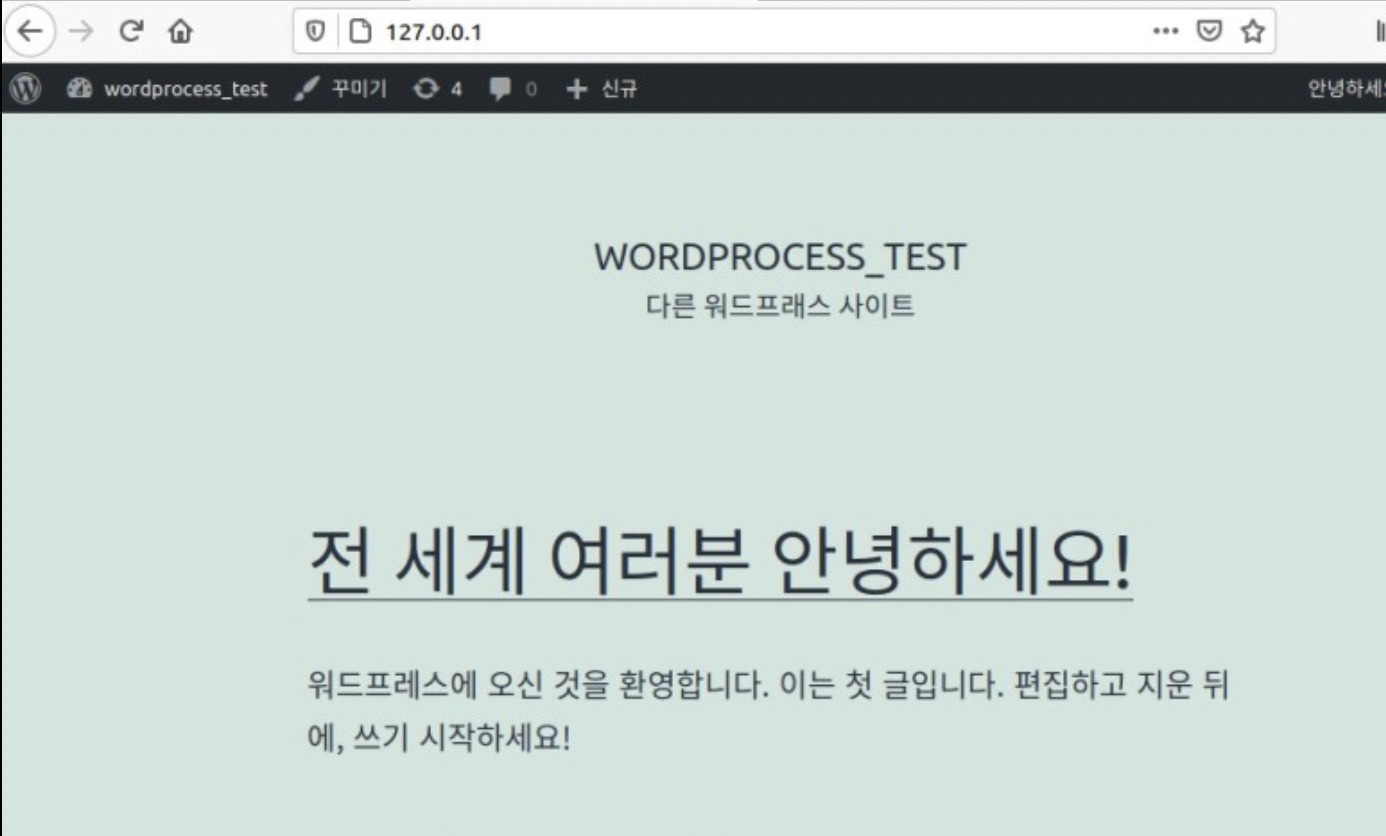Go back with the browser back arrow
The height and width of the screenshot is (836, 1386).
click(x=30, y=31)
